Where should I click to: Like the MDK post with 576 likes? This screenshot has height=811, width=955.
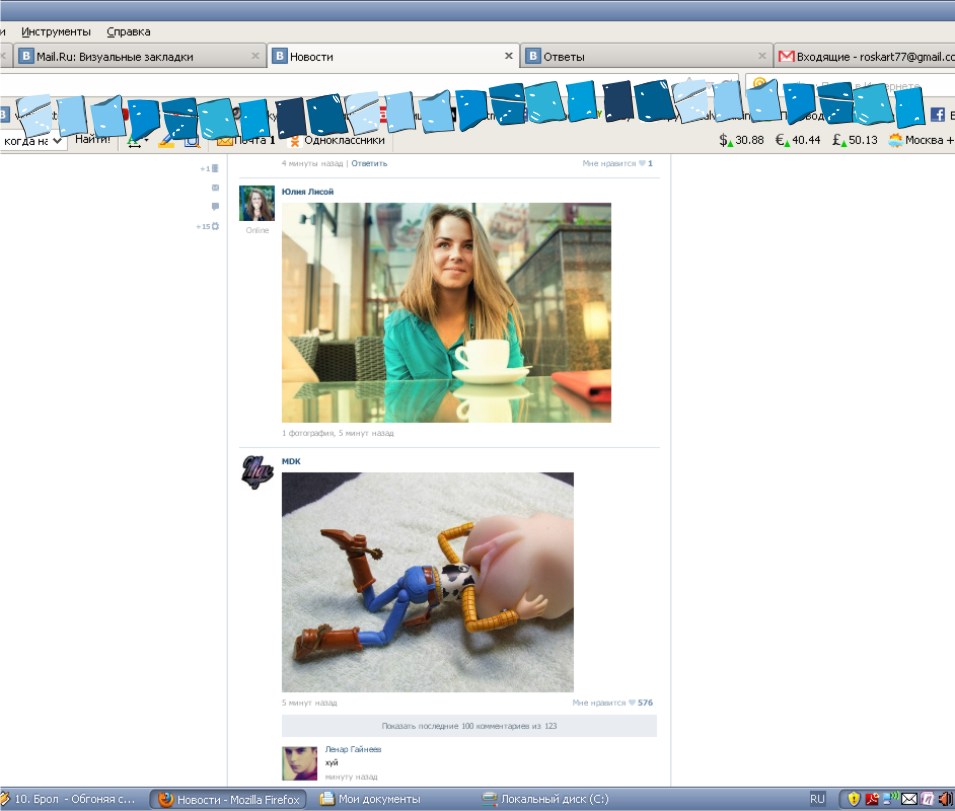click(x=612, y=703)
